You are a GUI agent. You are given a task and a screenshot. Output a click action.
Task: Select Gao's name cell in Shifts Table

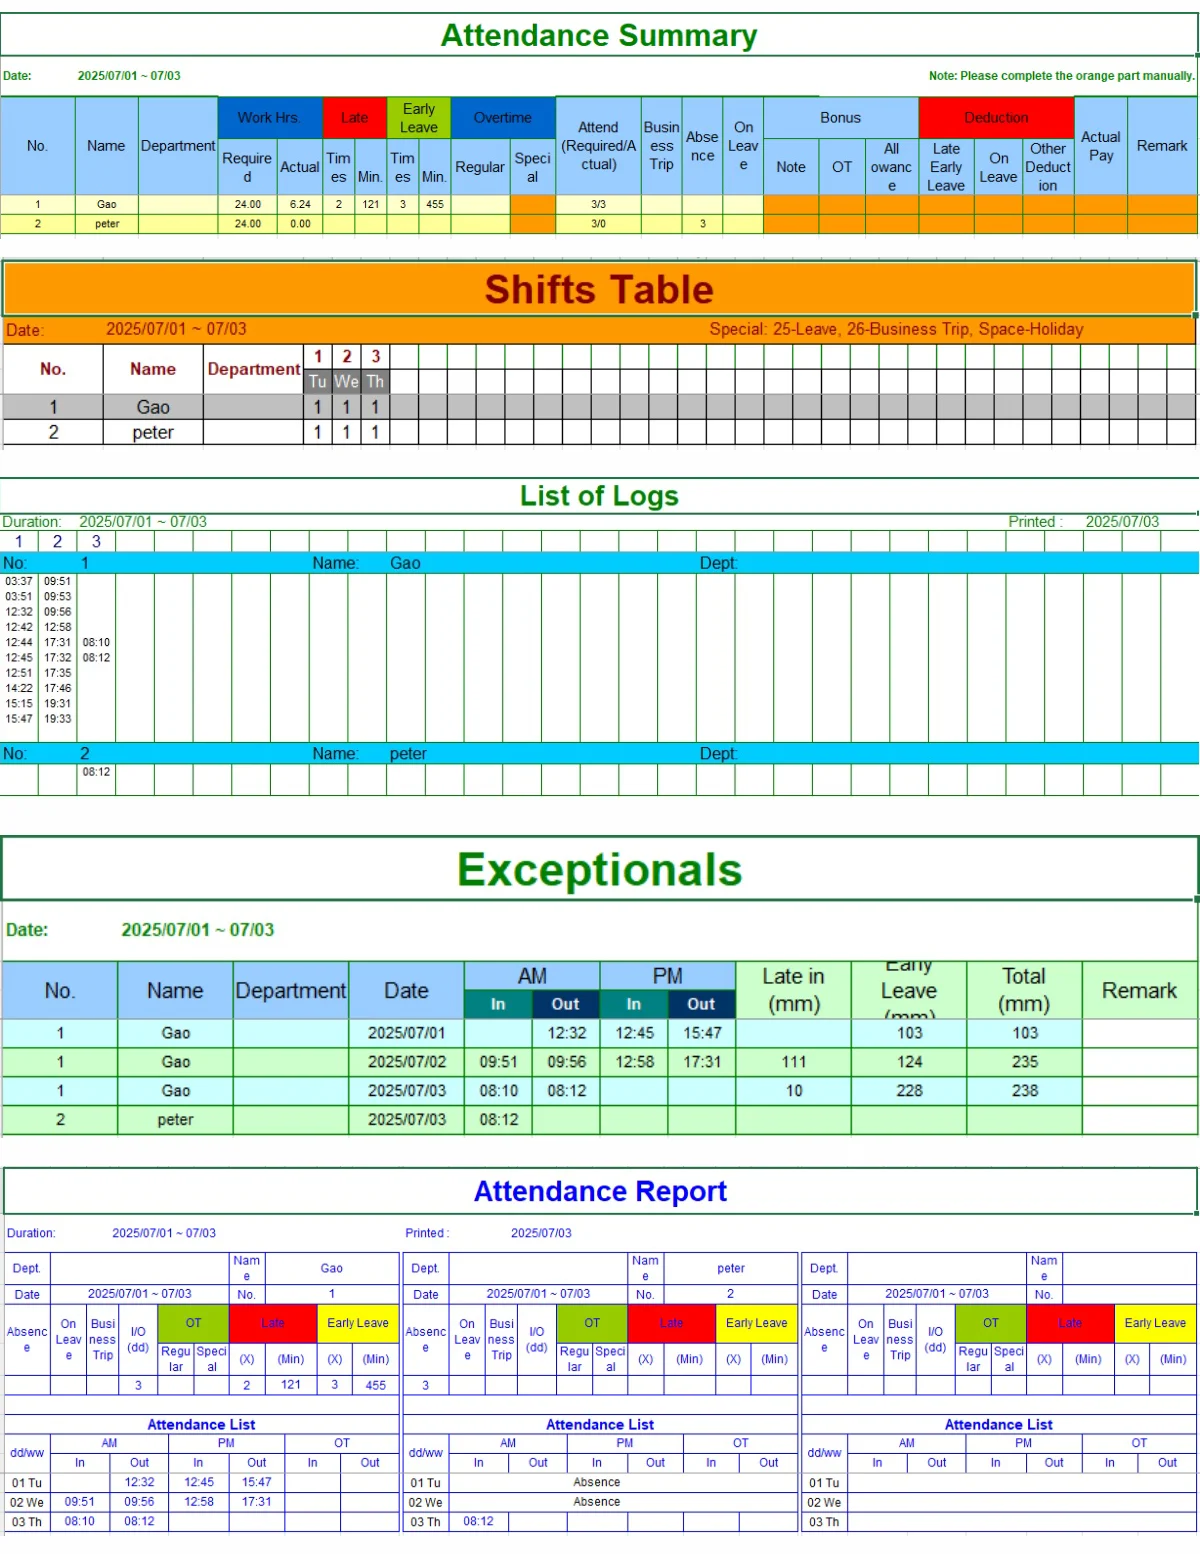click(153, 407)
